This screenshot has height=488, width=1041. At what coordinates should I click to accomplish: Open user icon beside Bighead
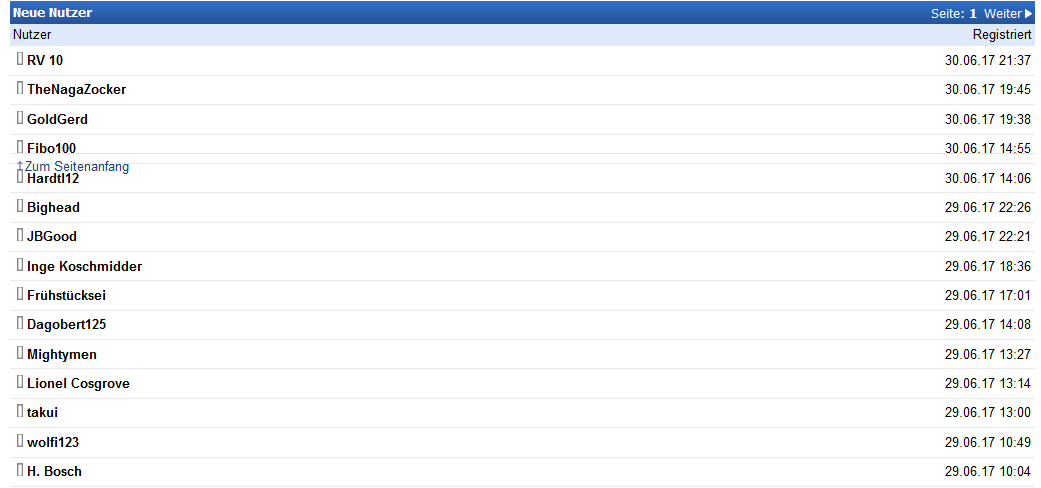pyautogui.click(x=20, y=206)
